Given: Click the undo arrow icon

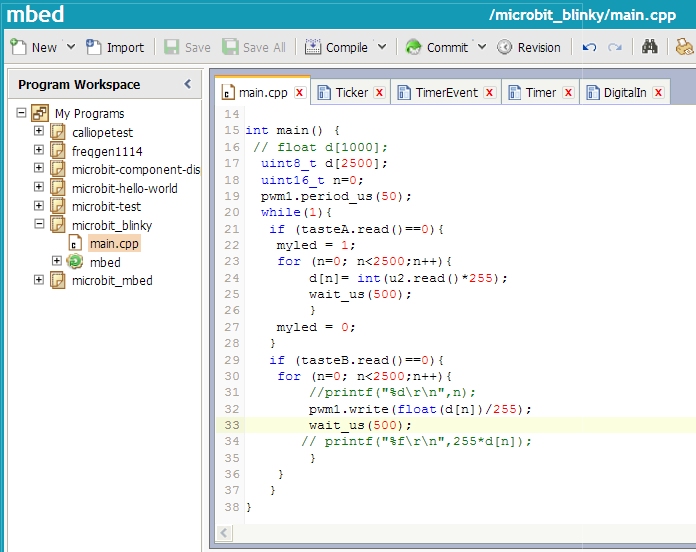Looking at the screenshot, I should coord(589,47).
